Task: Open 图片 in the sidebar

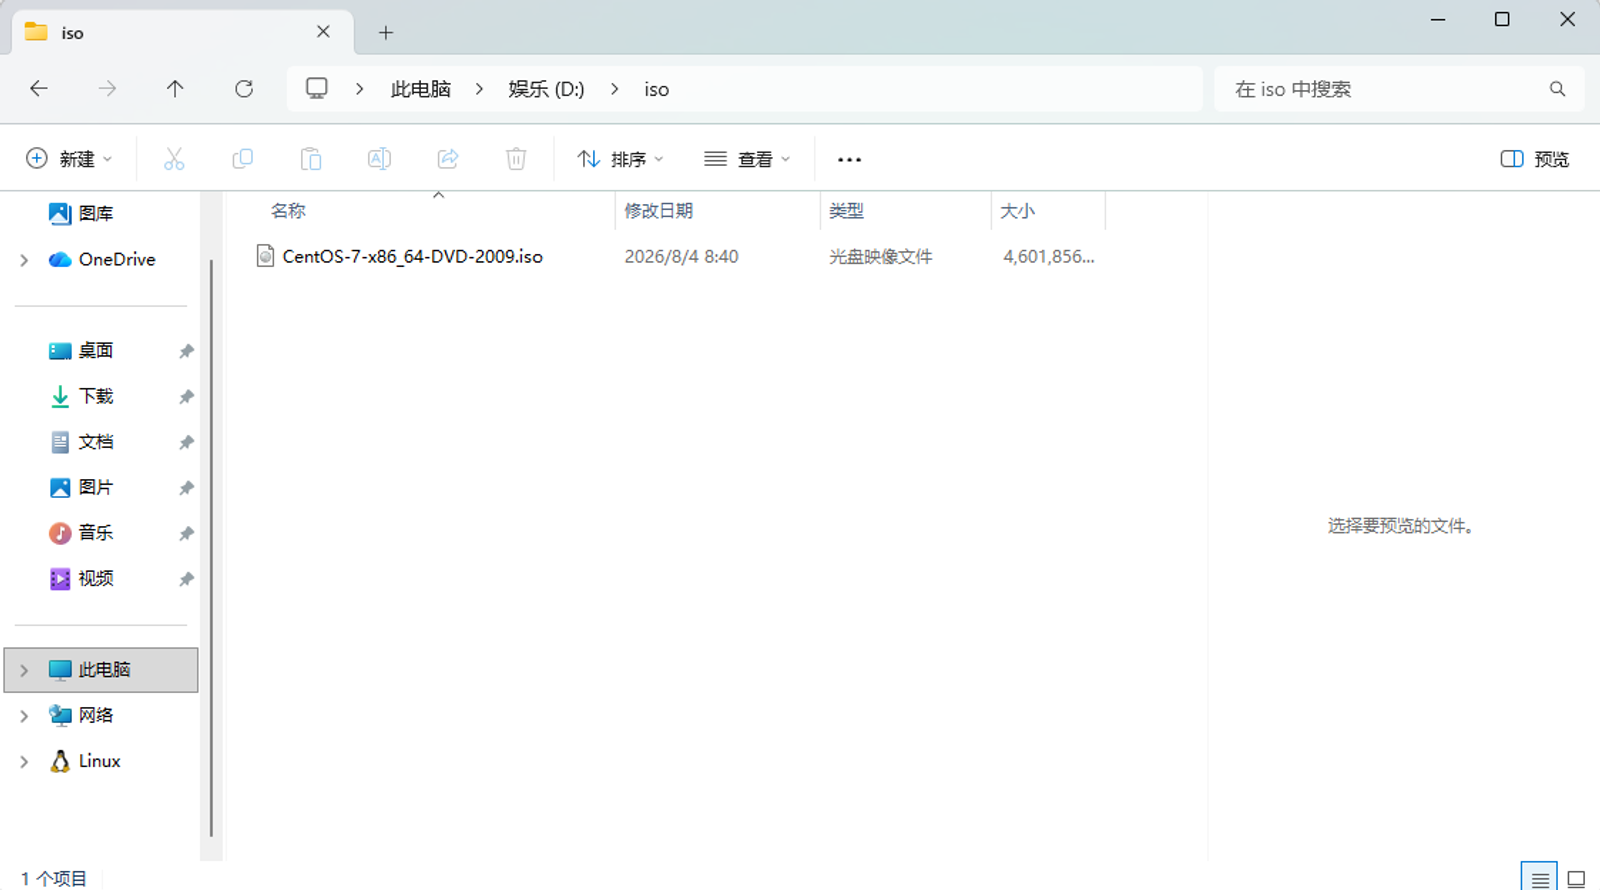Action: click(x=81, y=487)
